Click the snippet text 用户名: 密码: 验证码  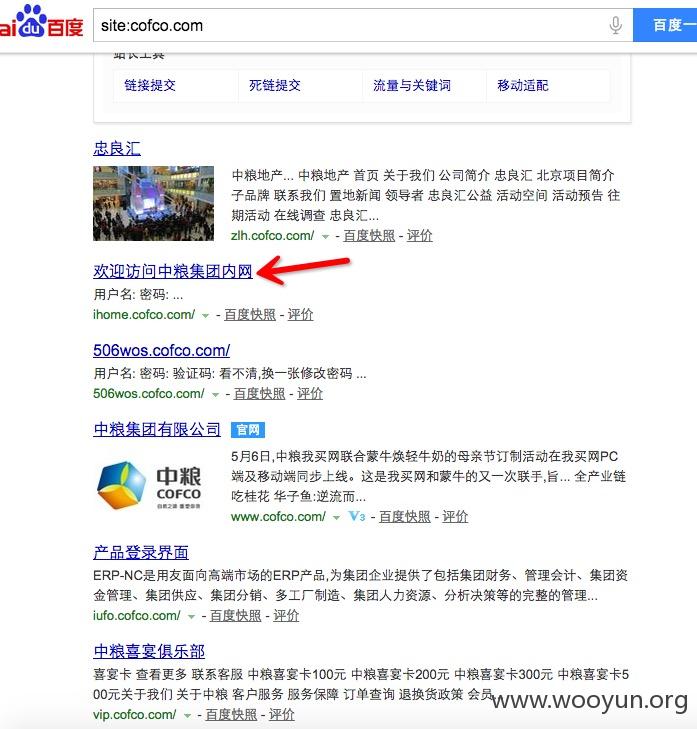click(x=230, y=373)
